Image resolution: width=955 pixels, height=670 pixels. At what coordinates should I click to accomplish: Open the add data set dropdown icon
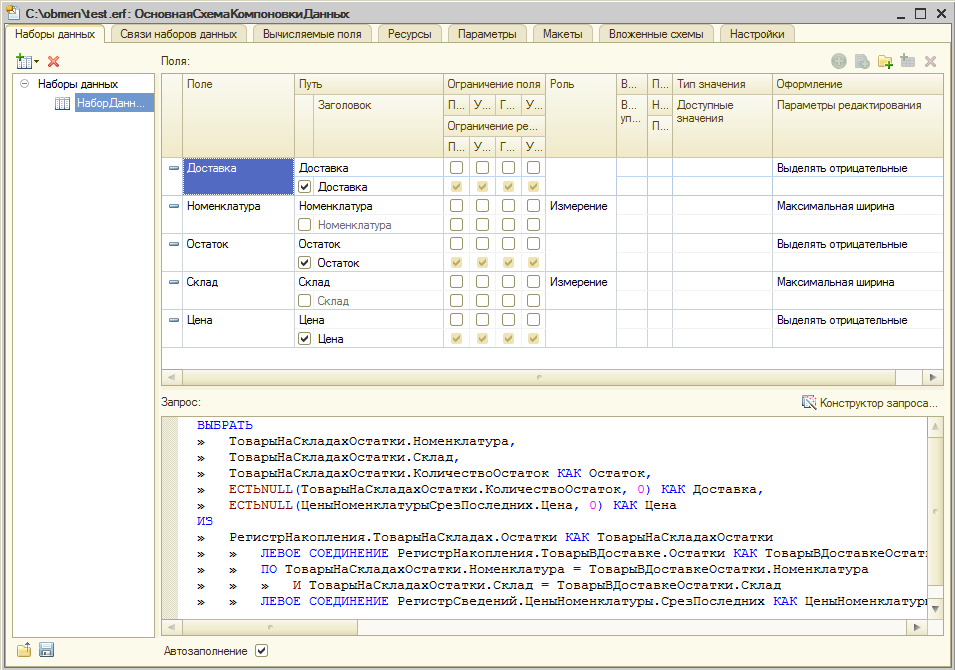[x=27, y=61]
